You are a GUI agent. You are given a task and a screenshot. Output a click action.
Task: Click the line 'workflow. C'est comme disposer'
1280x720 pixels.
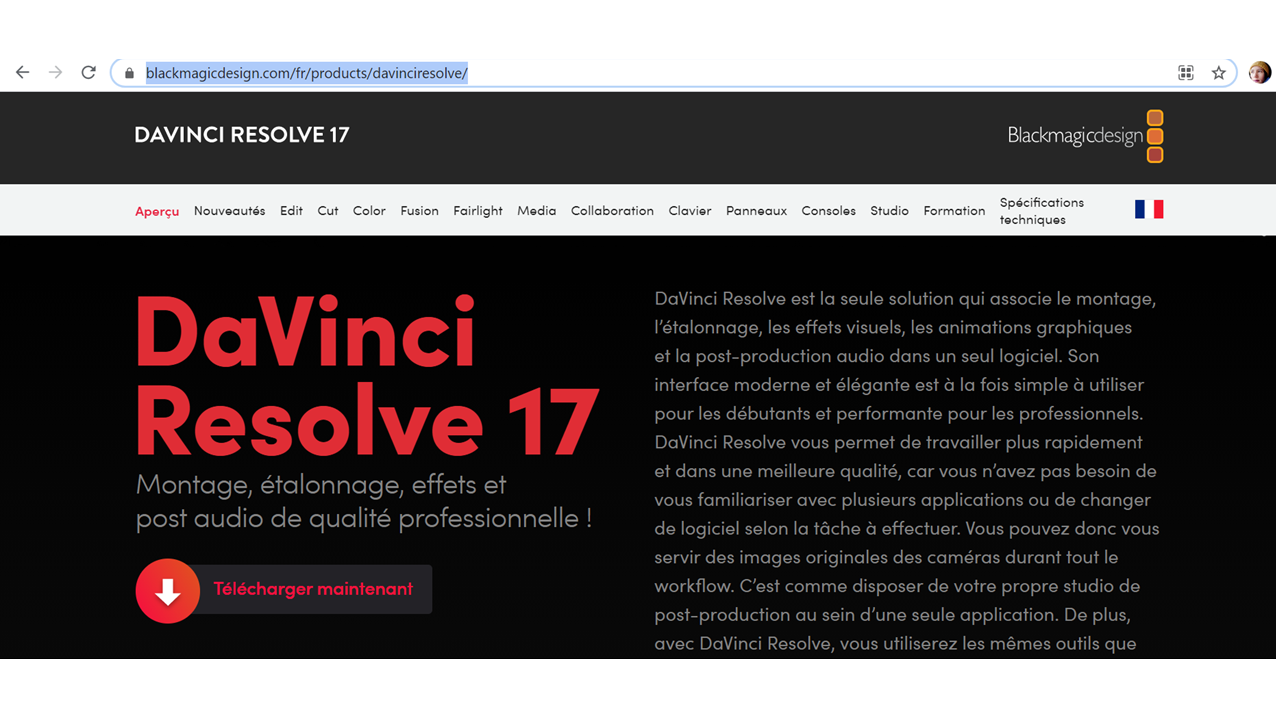[897, 586]
